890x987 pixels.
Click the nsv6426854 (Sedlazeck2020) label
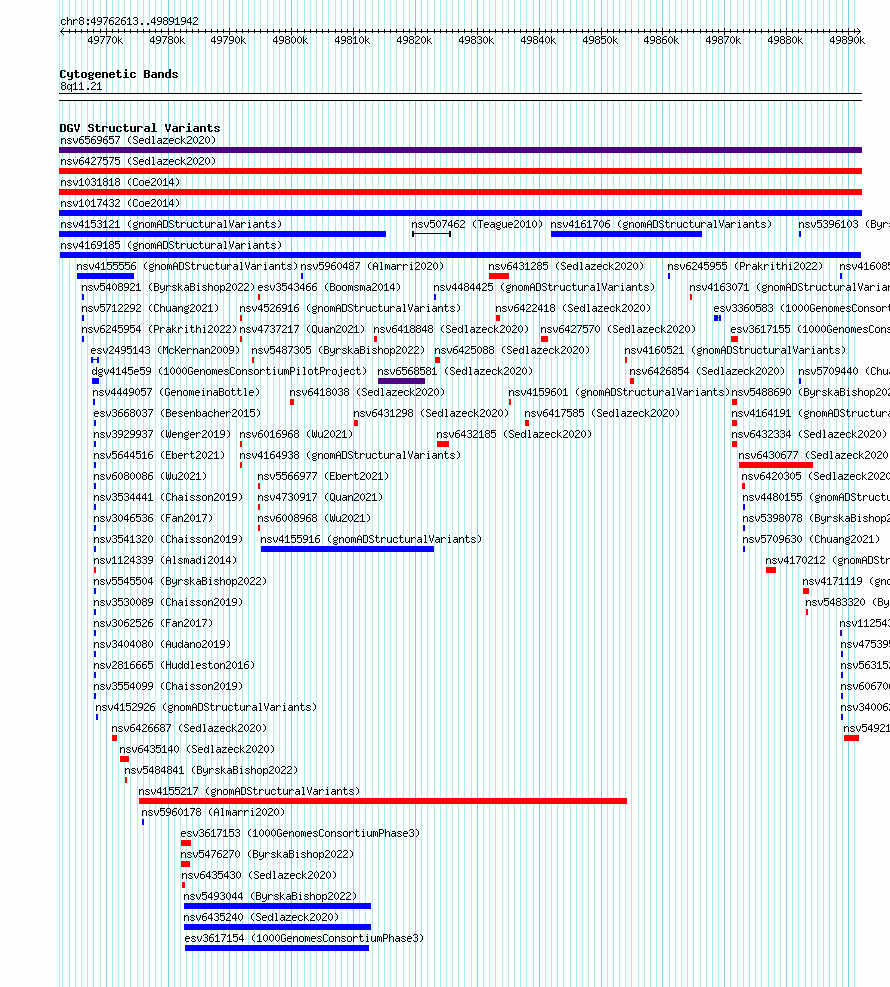(707, 371)
